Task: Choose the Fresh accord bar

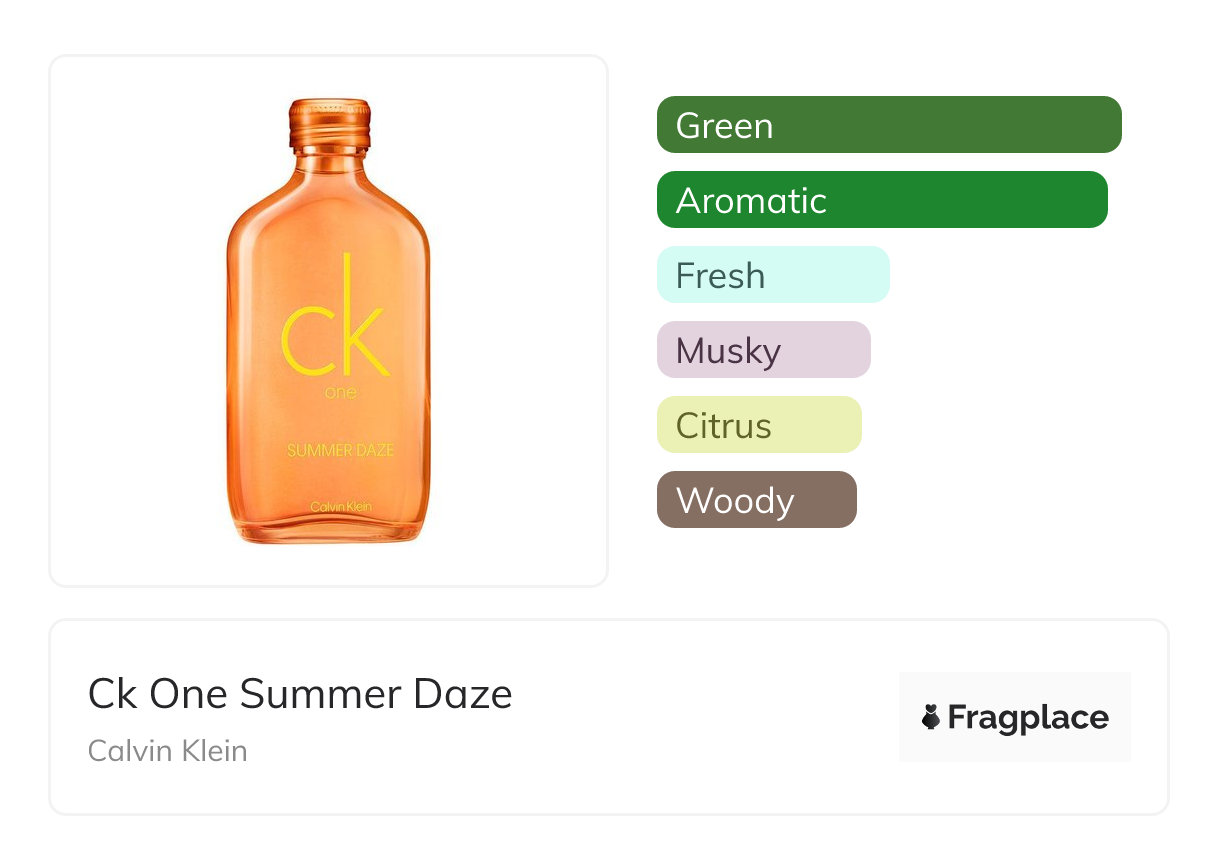Action: click(773, 275)
